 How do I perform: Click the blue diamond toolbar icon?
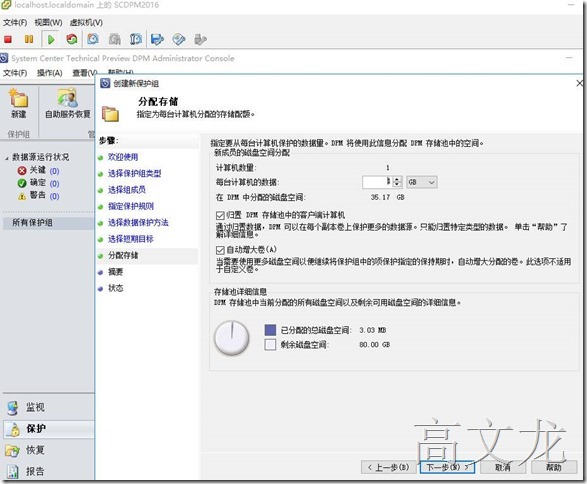tap(179, 39)
